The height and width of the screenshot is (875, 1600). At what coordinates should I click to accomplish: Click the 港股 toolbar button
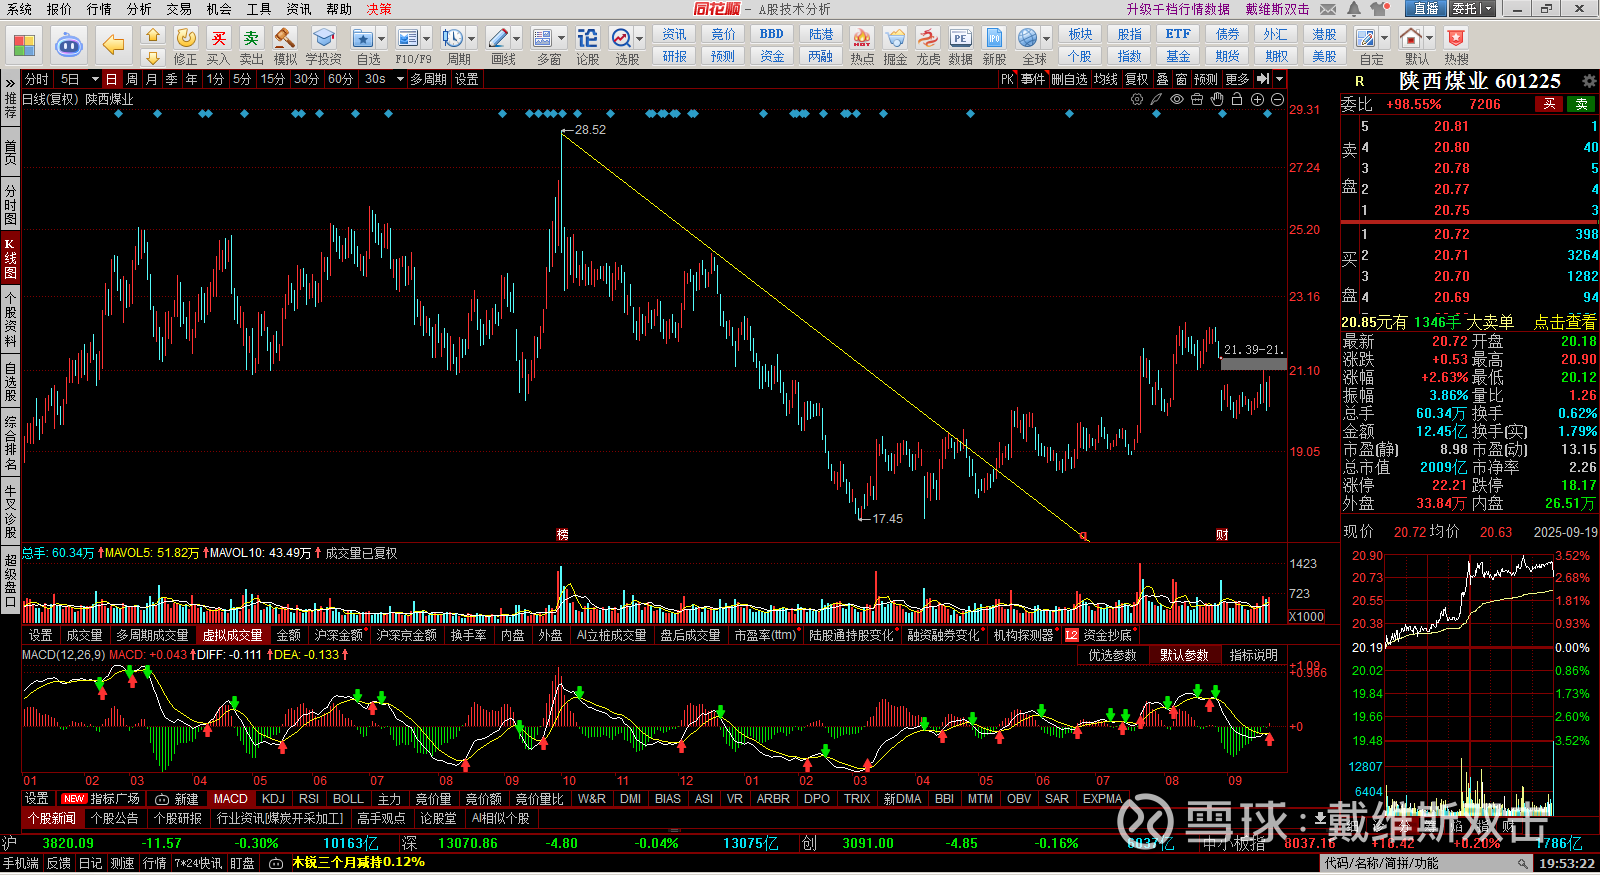(1324, 34)
